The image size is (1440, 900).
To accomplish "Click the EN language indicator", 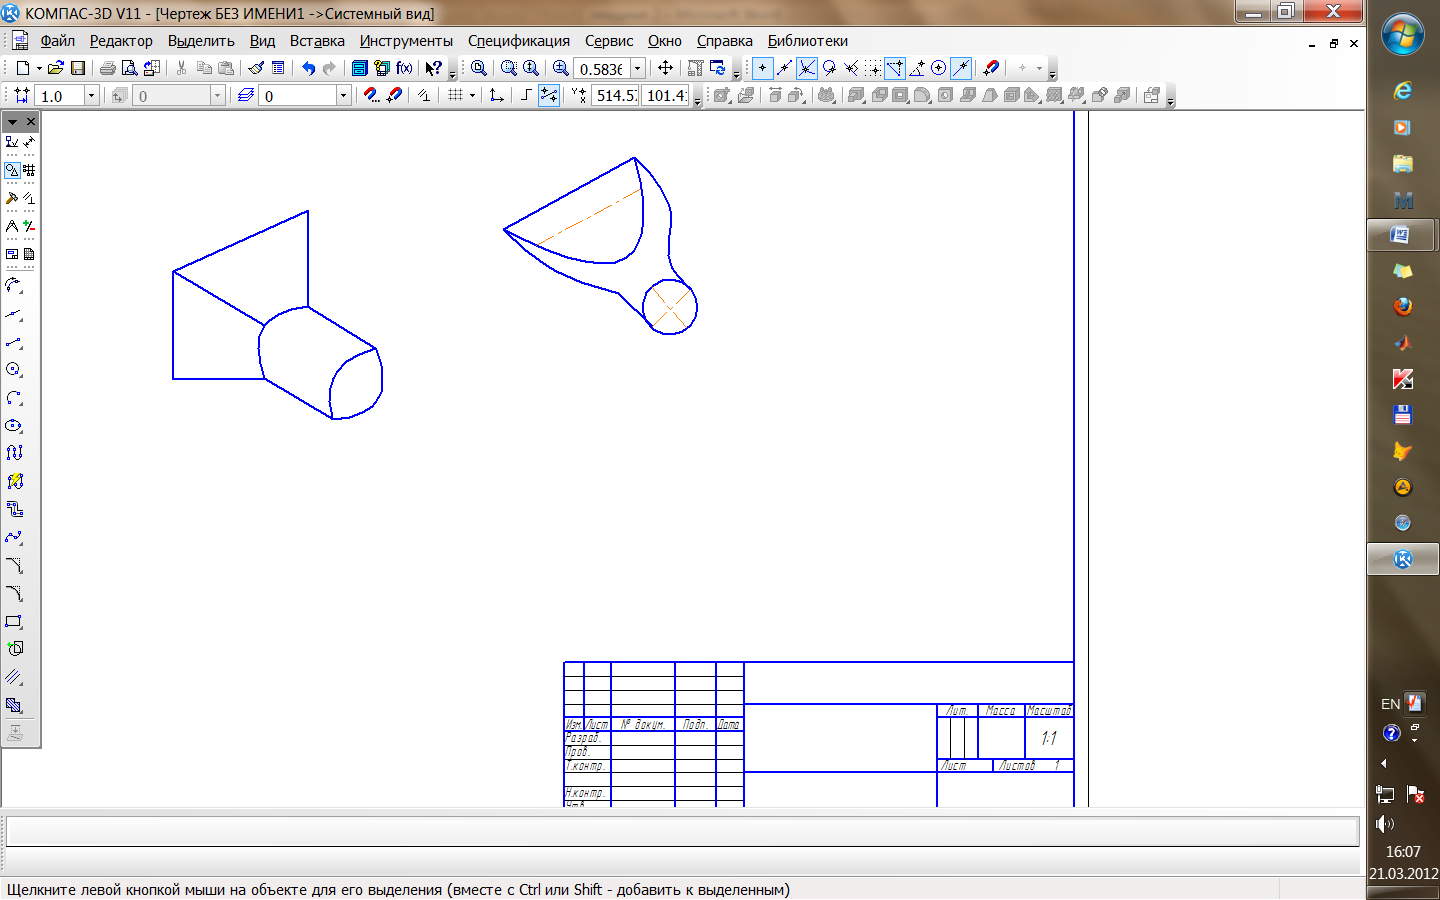I will (x=1390, y=704).
